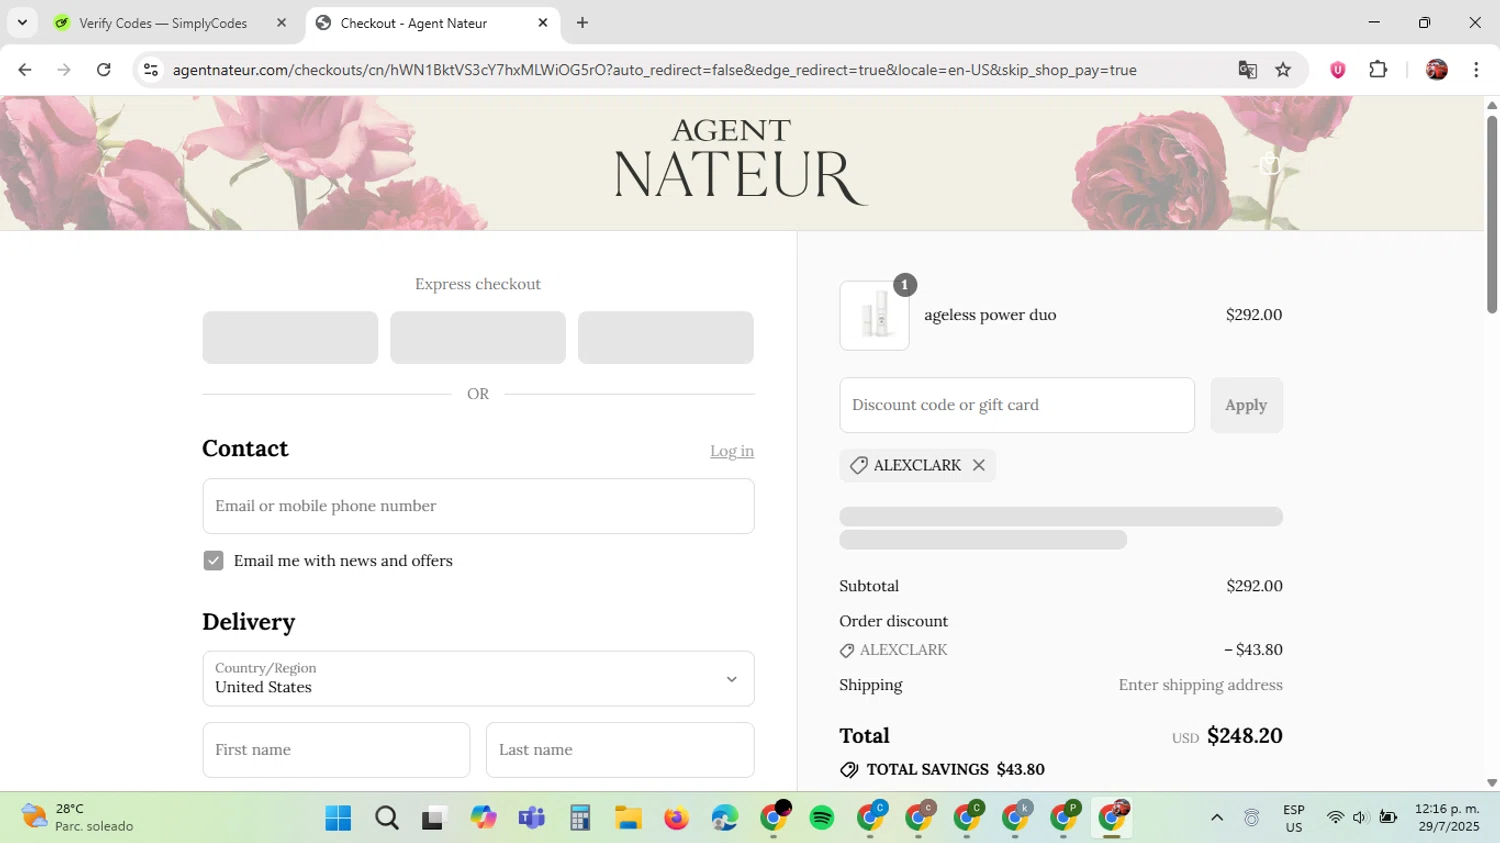The width and height of the screenshot is (1500, 843).
Task: Show hidden system tray icons
Action: pos(1217,818)
